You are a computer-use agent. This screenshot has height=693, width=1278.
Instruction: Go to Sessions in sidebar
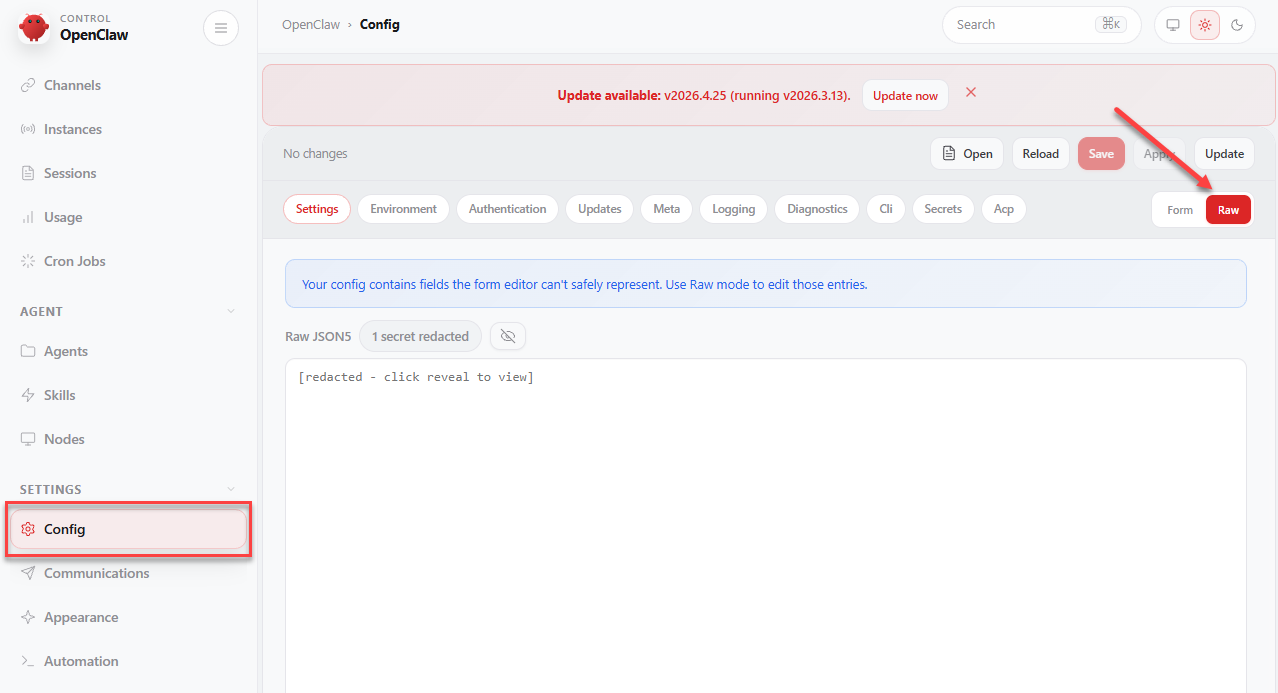click(x=70, y=173)
